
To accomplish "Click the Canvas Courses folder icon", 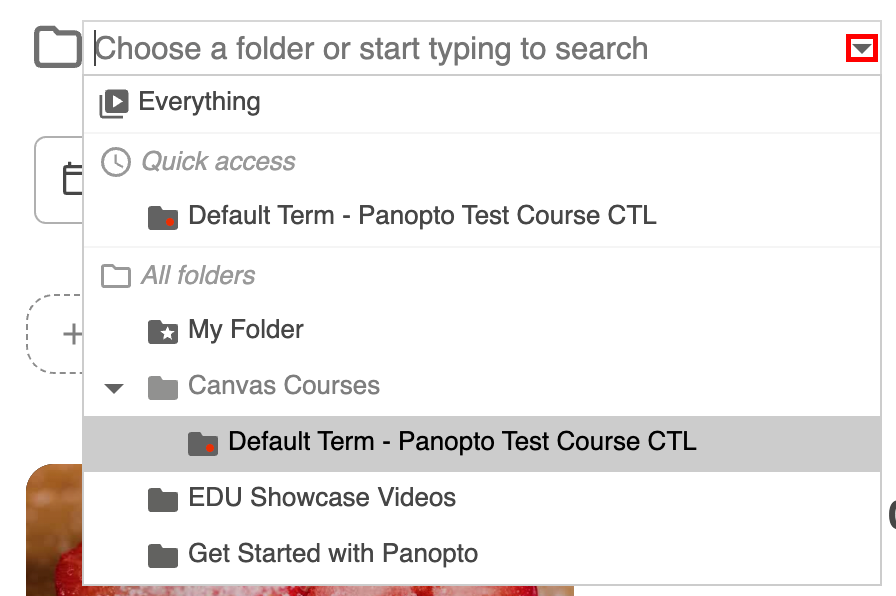I will coord(162,387).
